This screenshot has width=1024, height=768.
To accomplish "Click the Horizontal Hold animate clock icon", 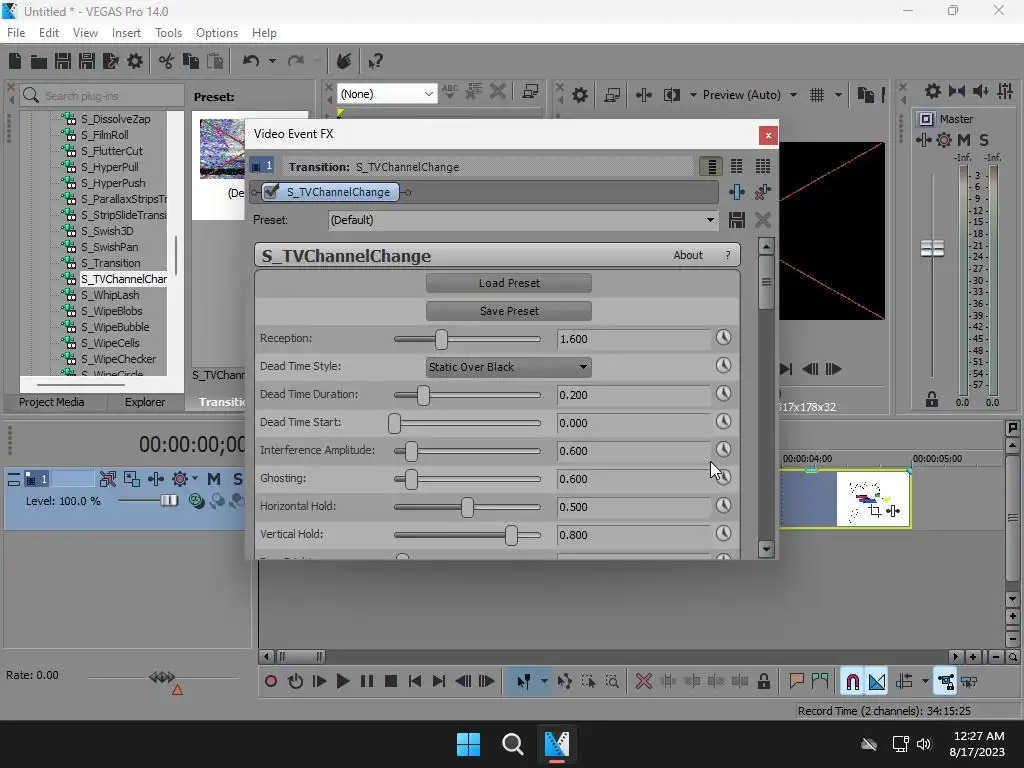I will coord(723,505).
